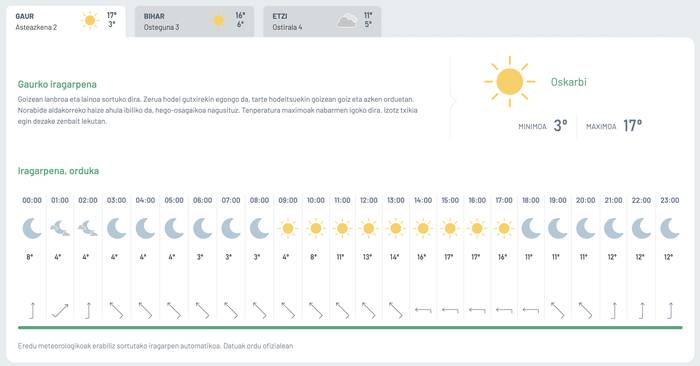Click the Gaurko iragarpena heading
Screen dimensions: 700x366
pos(57,84)
